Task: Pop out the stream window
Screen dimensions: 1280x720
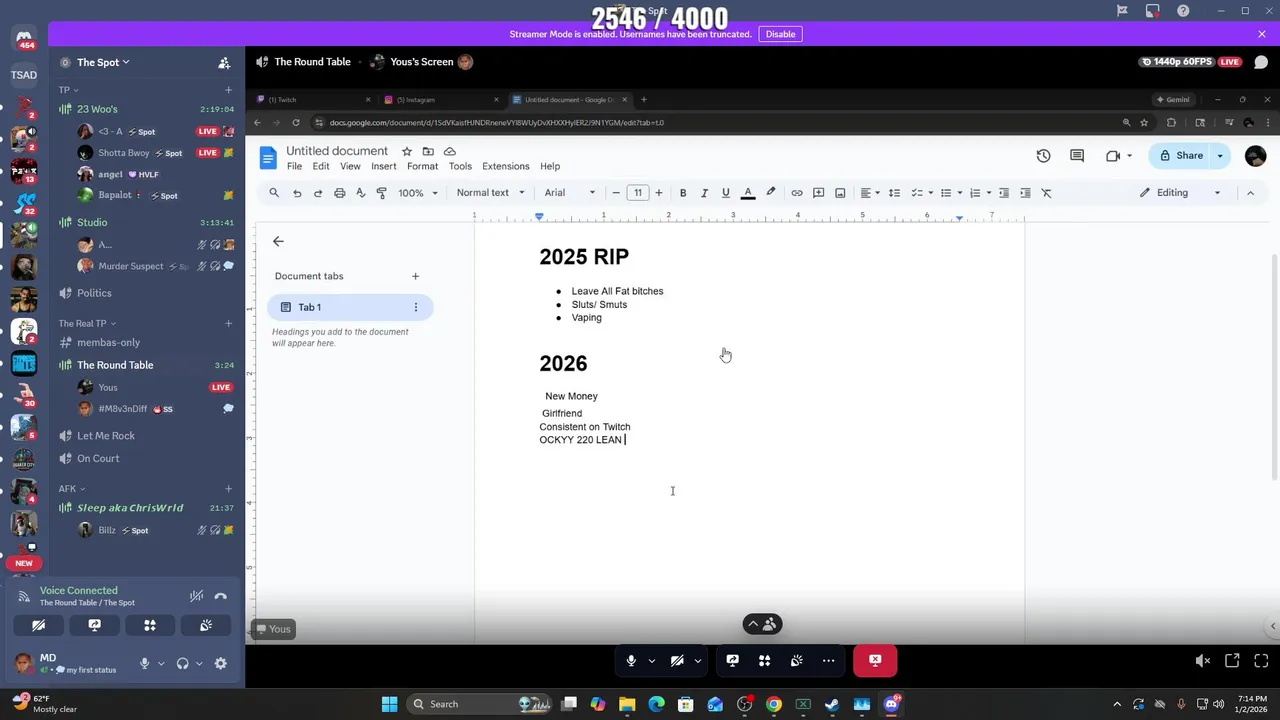Action: (1232, 661)
